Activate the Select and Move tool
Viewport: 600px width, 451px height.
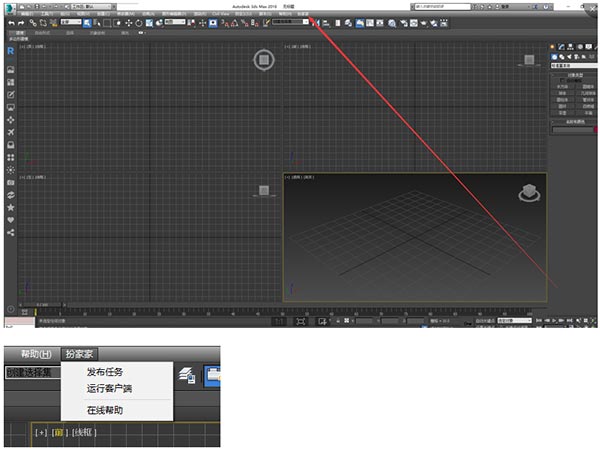129,23
